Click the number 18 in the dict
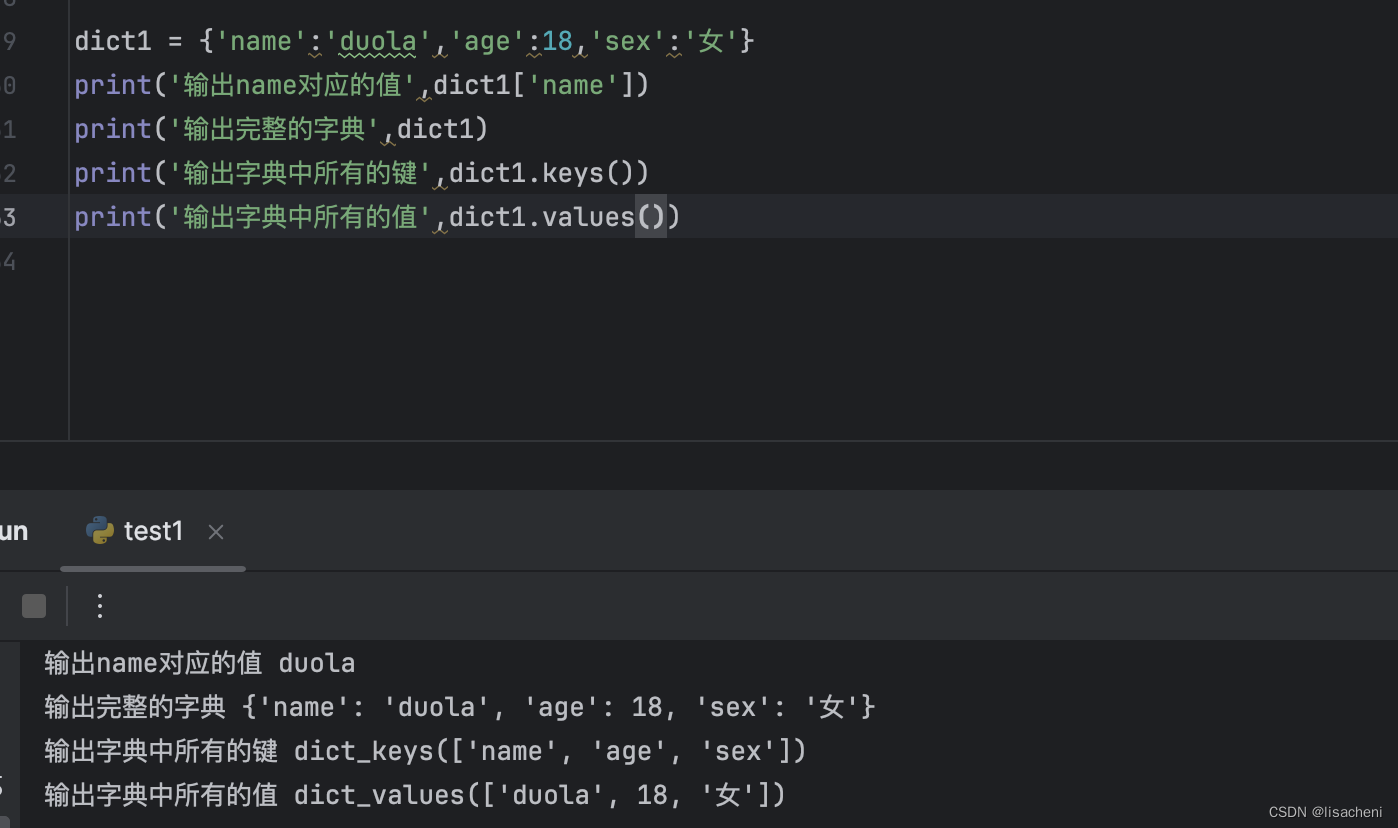 coord(557,41)
